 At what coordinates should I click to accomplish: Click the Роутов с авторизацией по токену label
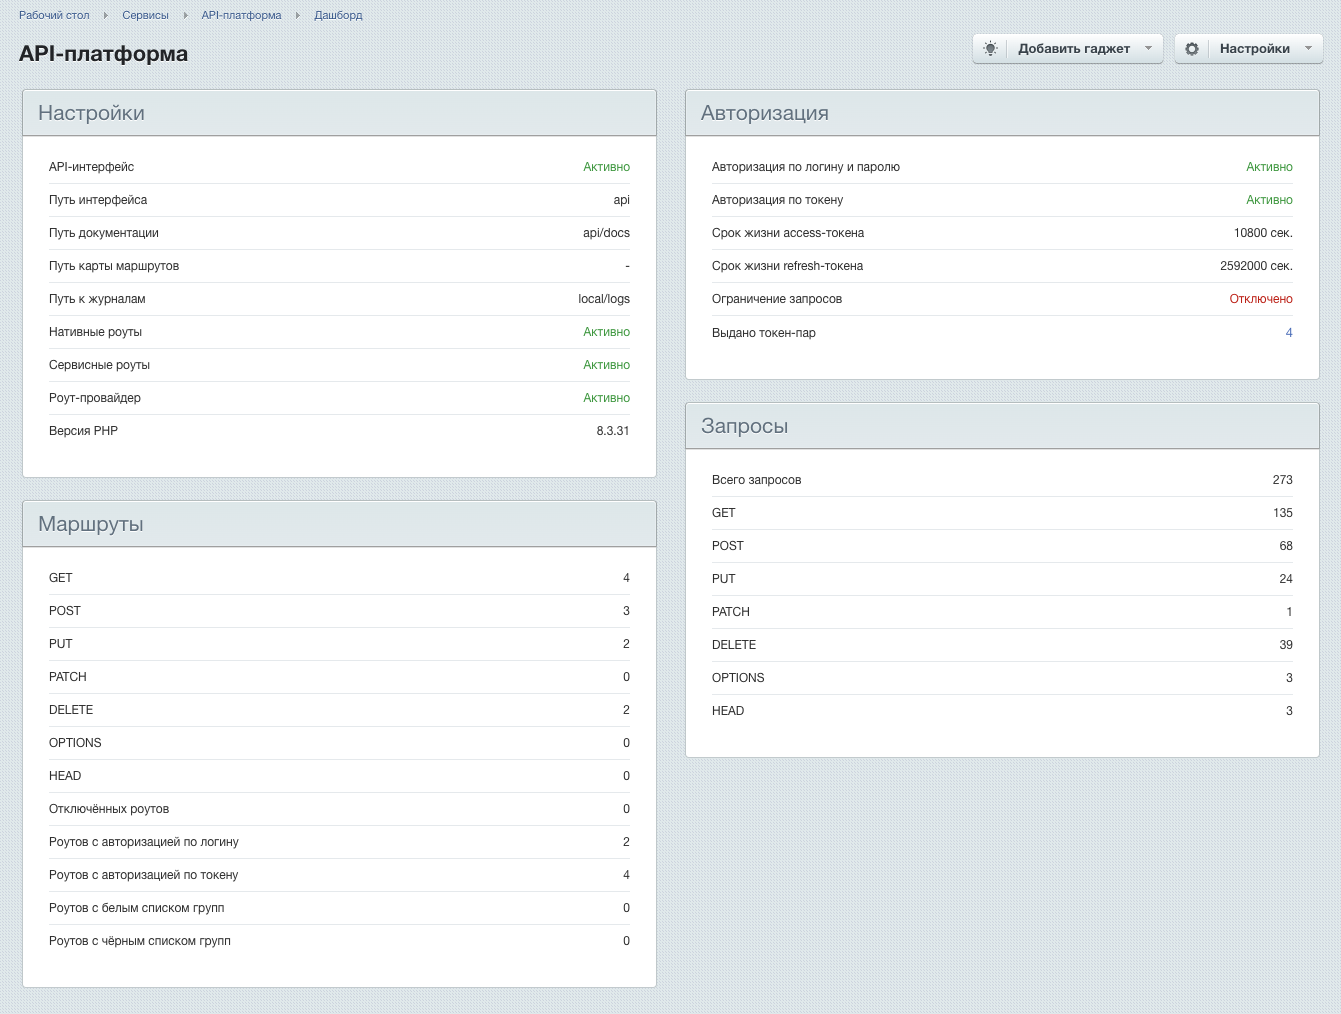pyautogui.click(x=144, y=875)
